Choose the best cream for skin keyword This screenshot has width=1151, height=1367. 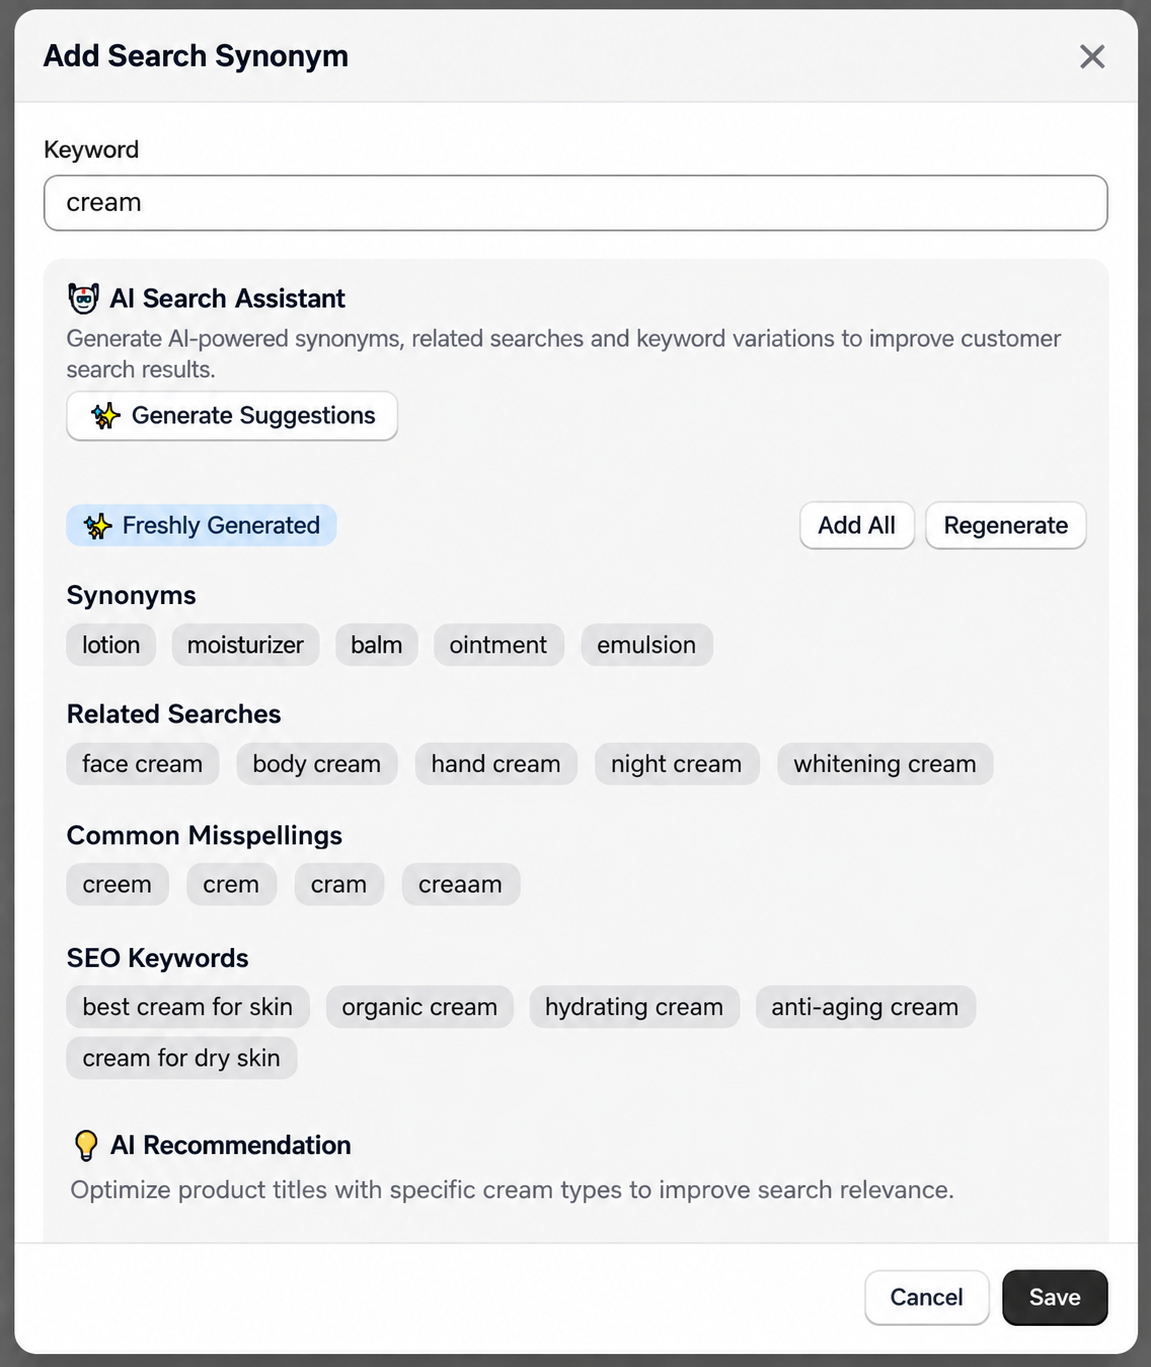[x=187, y=1007]
